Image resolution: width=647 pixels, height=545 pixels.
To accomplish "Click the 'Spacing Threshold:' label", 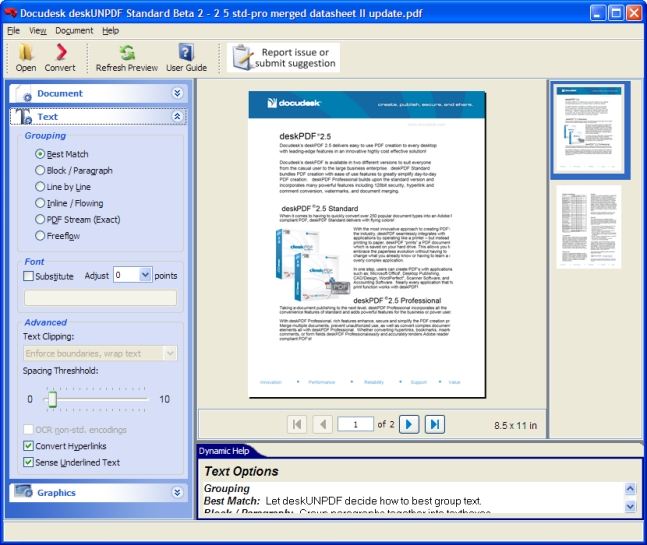I will pyautogui.click(x=61, y=370).
